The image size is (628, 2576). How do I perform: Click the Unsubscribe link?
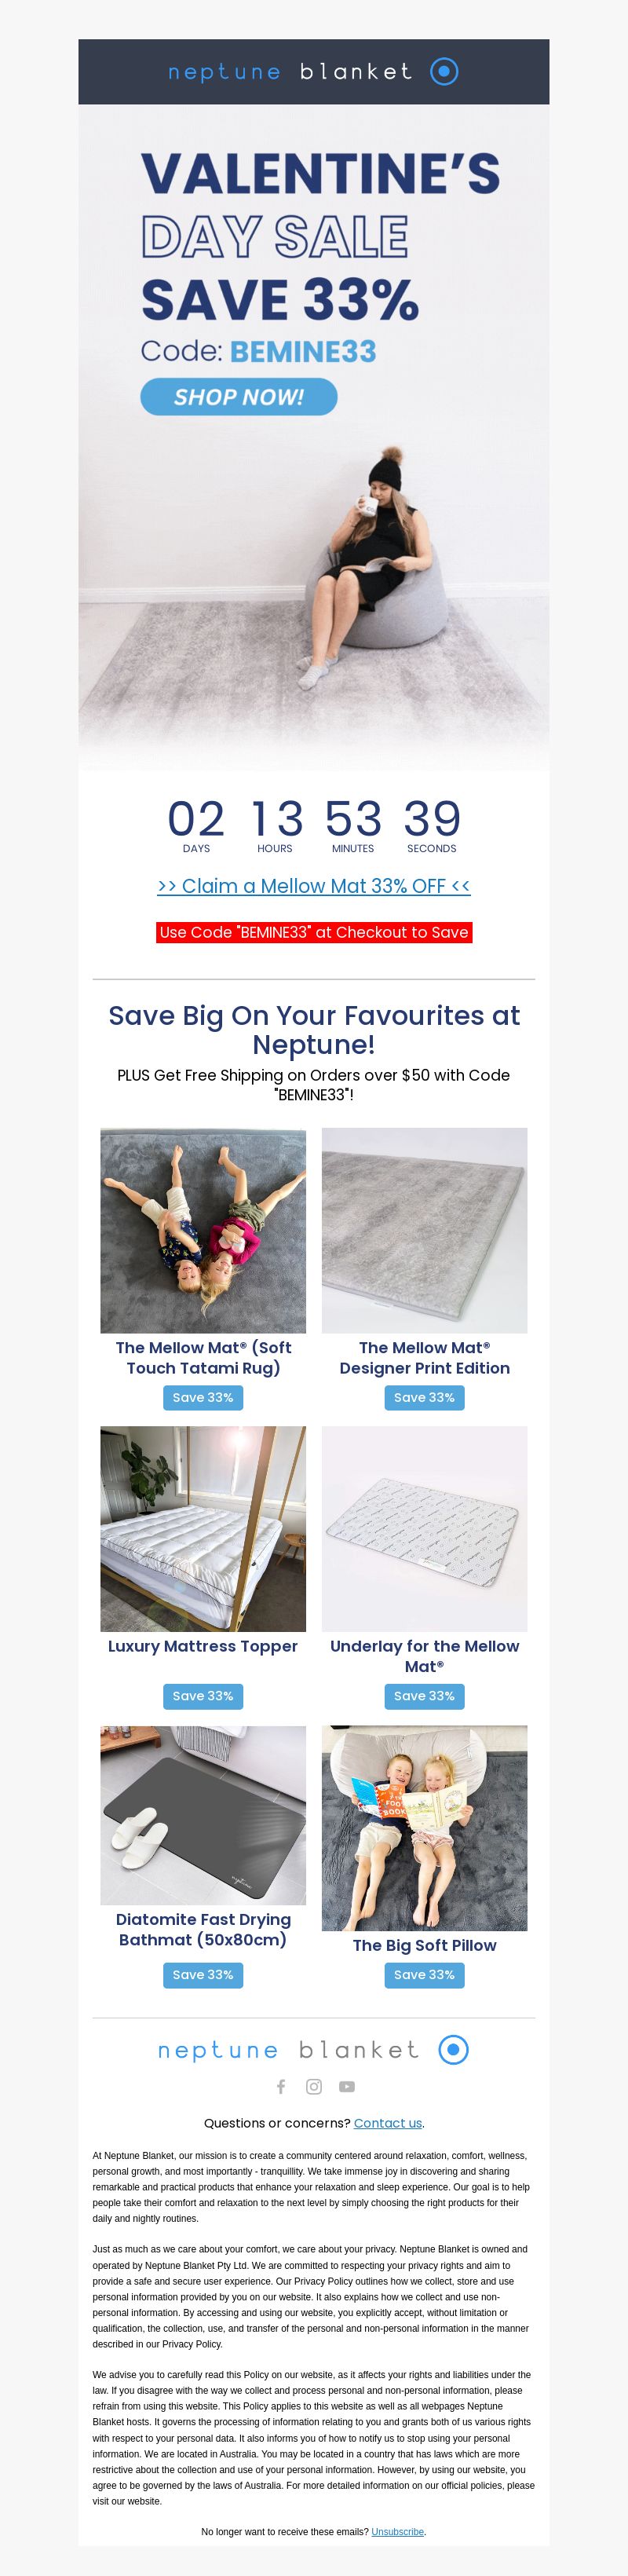(x=398, y=2532)
